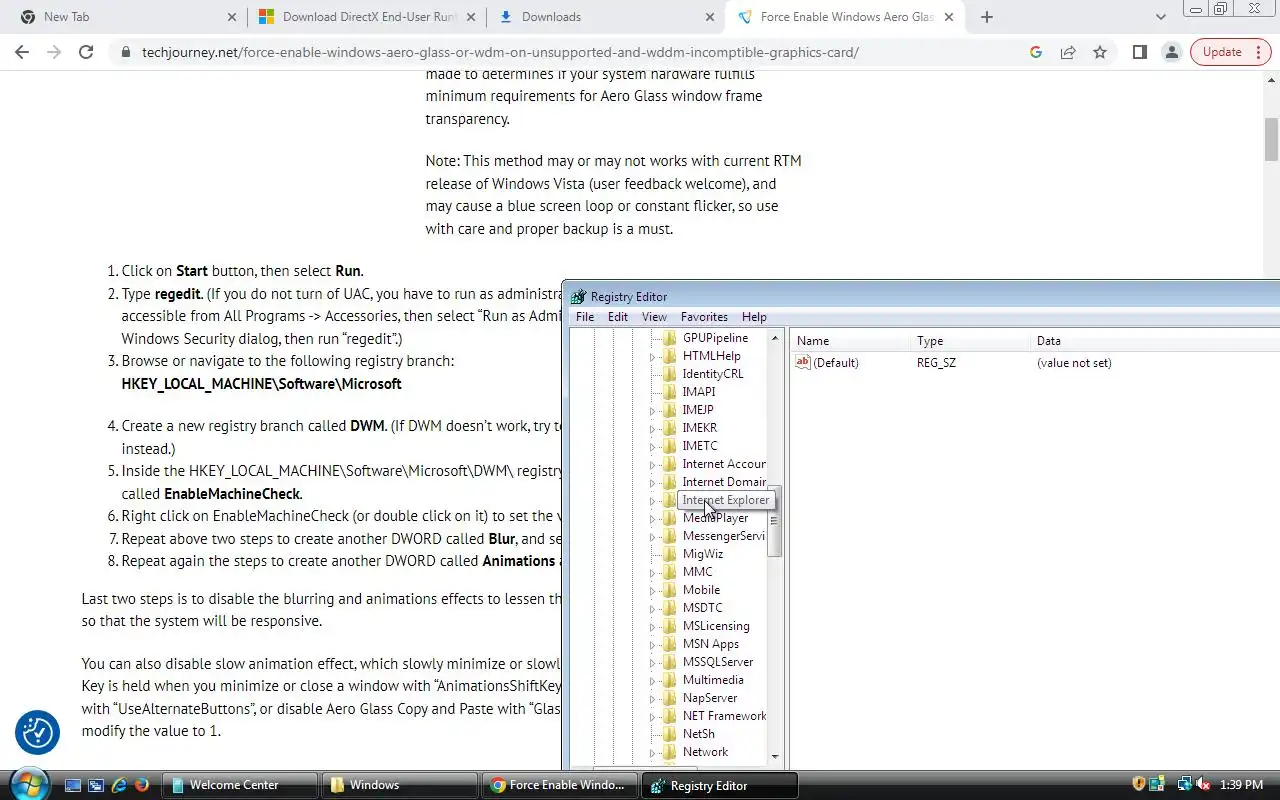
Task: Click the NetSh folder icon
Action: 670,734
